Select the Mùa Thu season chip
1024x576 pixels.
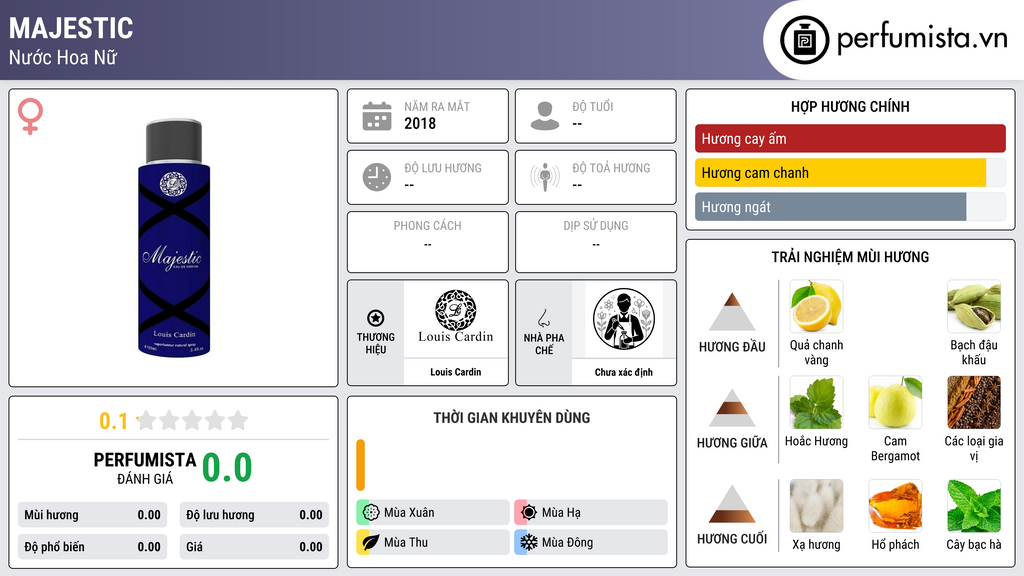433,542
